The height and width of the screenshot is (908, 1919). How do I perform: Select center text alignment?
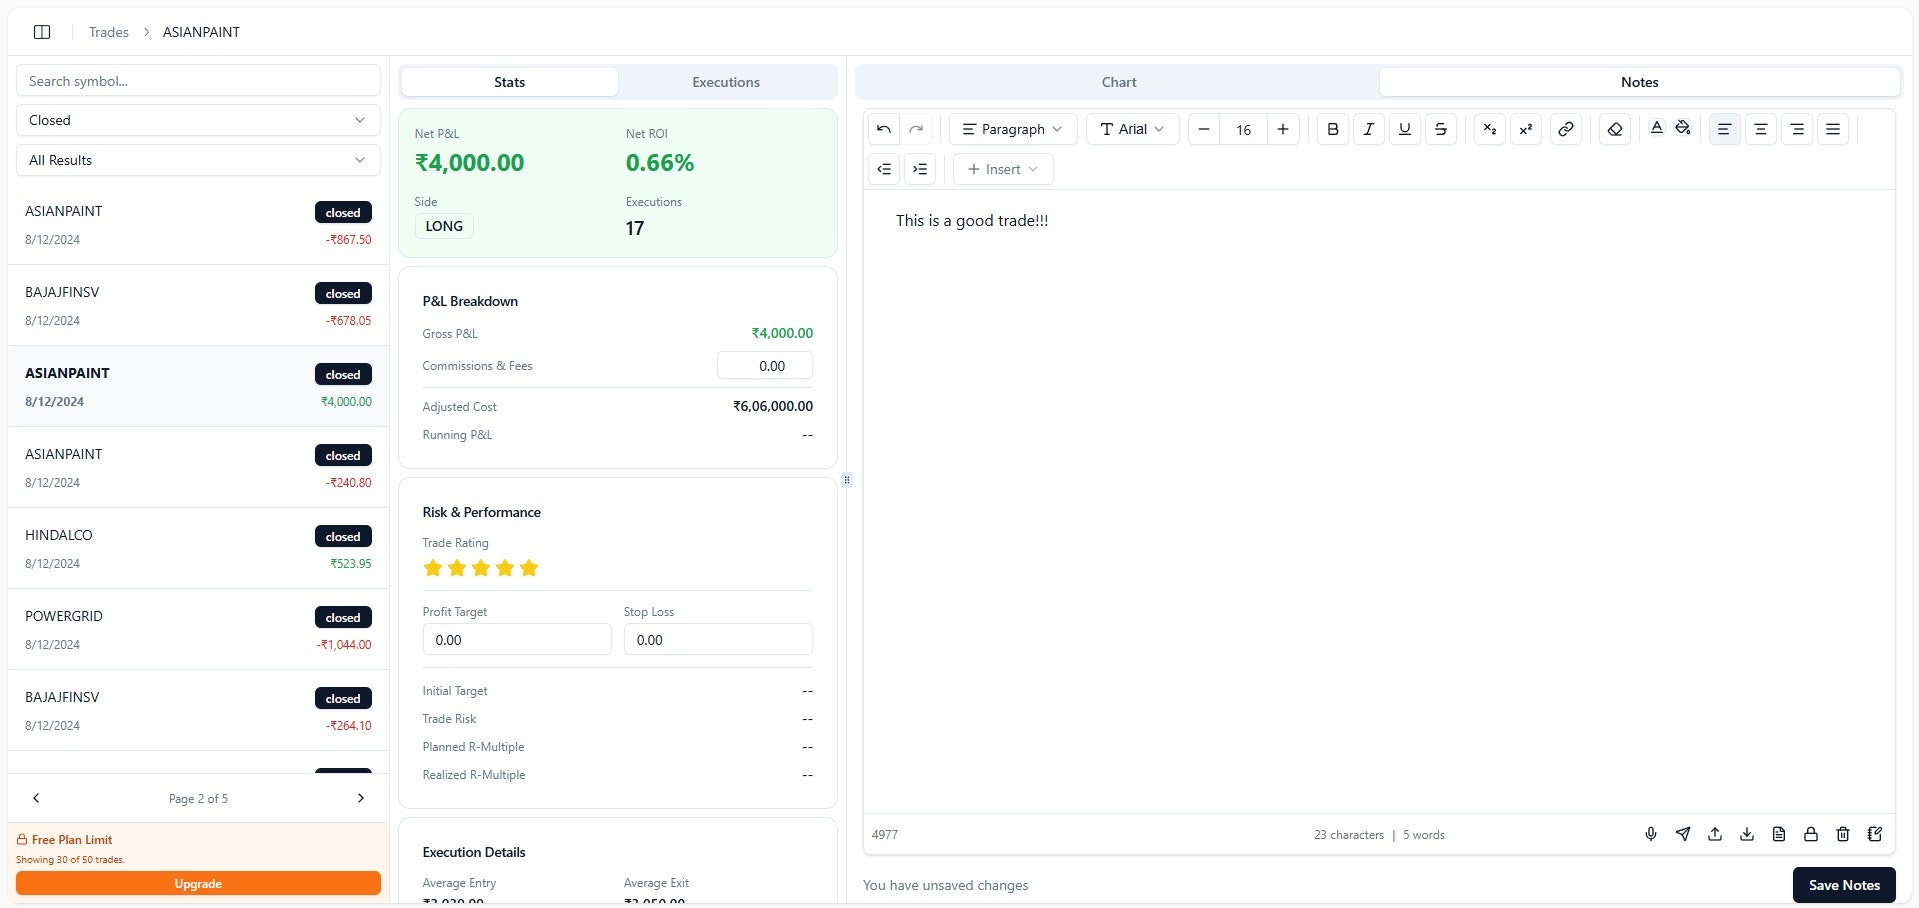click(x=1760, y=129)
